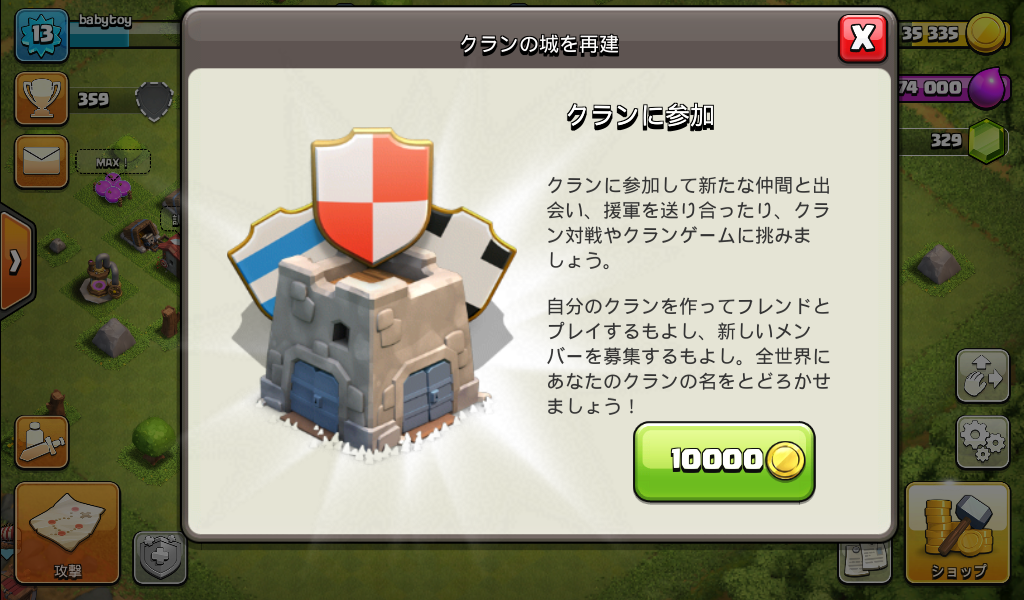Expand the orange side panel arrow
Image resolution: width=1024 pixels, height=600 pixels.
16,261
